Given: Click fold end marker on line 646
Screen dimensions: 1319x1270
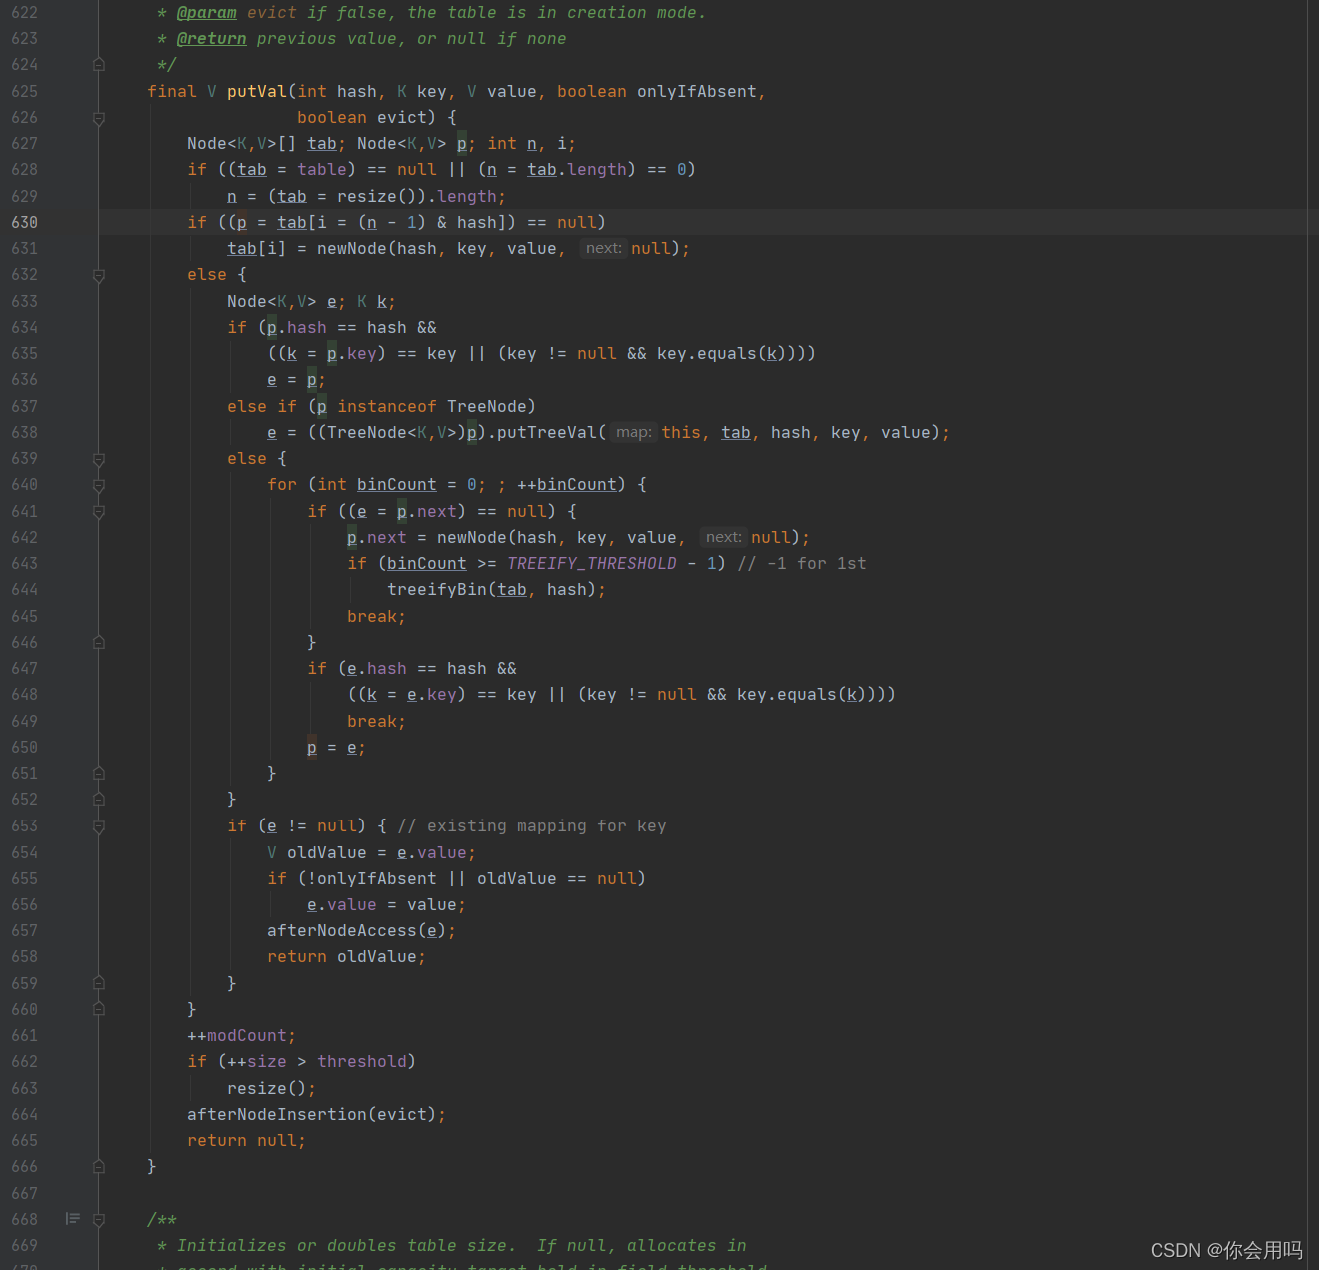Looking at the screenshot, I should [x=99, y=642].
